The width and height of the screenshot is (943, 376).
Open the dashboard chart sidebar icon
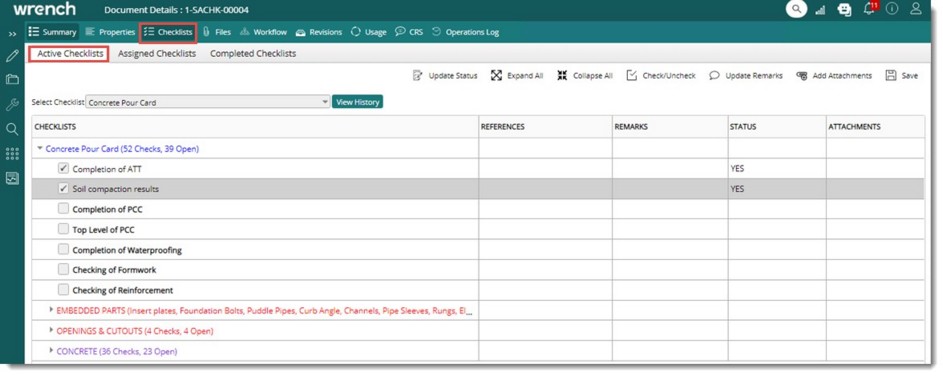[x=12, y=178]
